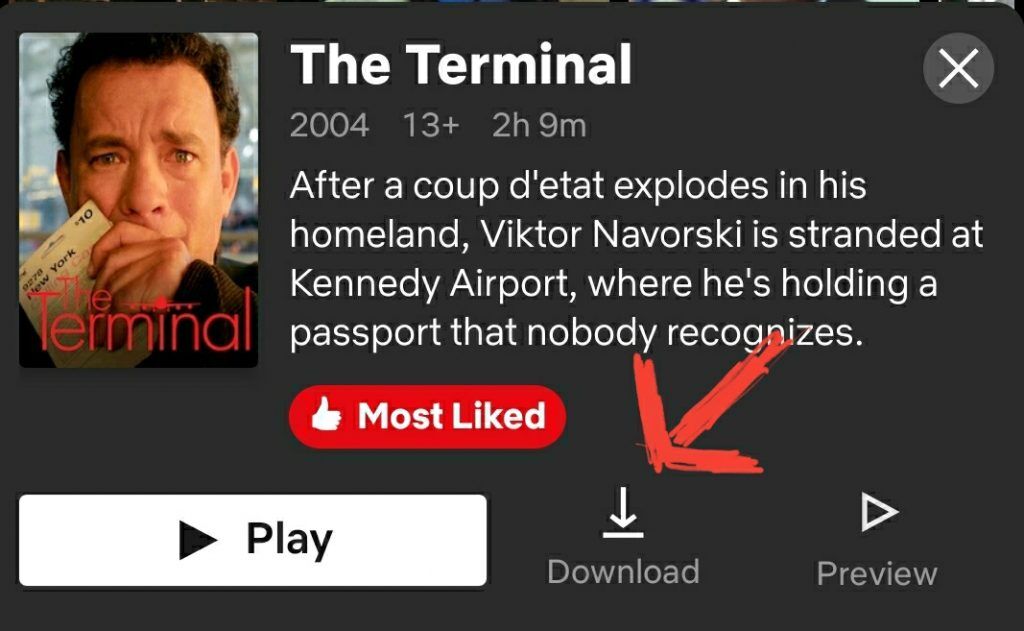The image size is (1024, 631).
Task: Open The Terminal poster thumbnail
Action: point(138,200)
